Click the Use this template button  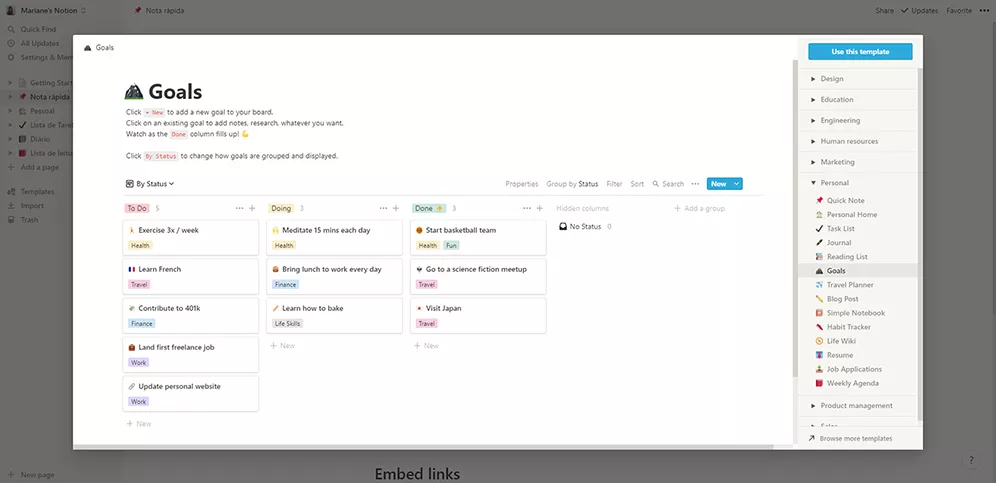tap(861, 51)
